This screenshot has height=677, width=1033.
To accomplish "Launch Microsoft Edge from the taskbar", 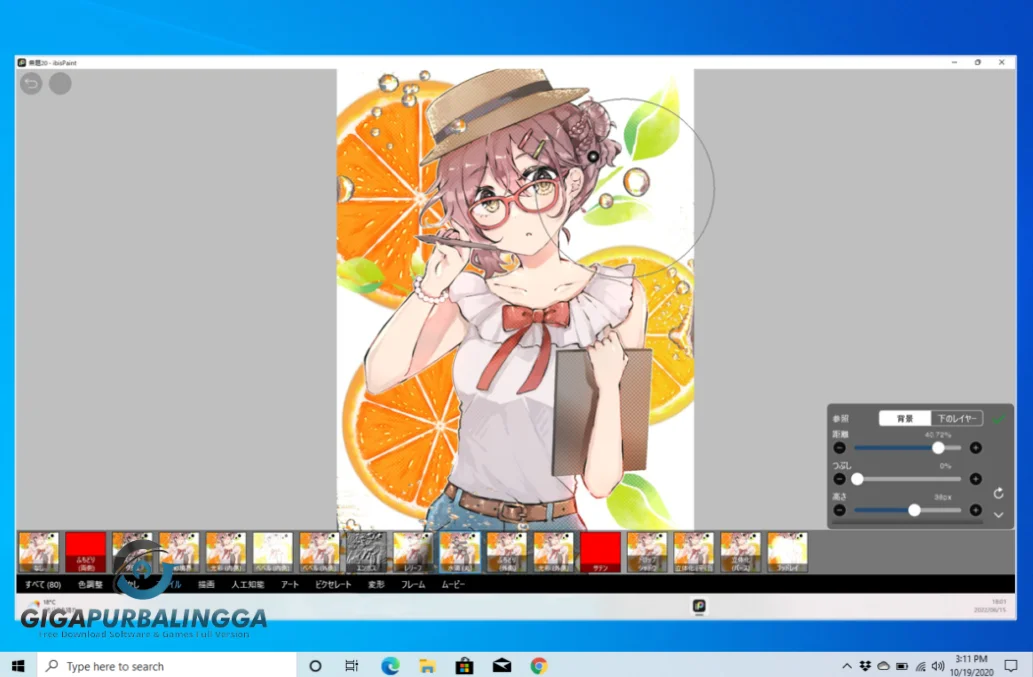I will pyautogui.click(x=390, y=666).
